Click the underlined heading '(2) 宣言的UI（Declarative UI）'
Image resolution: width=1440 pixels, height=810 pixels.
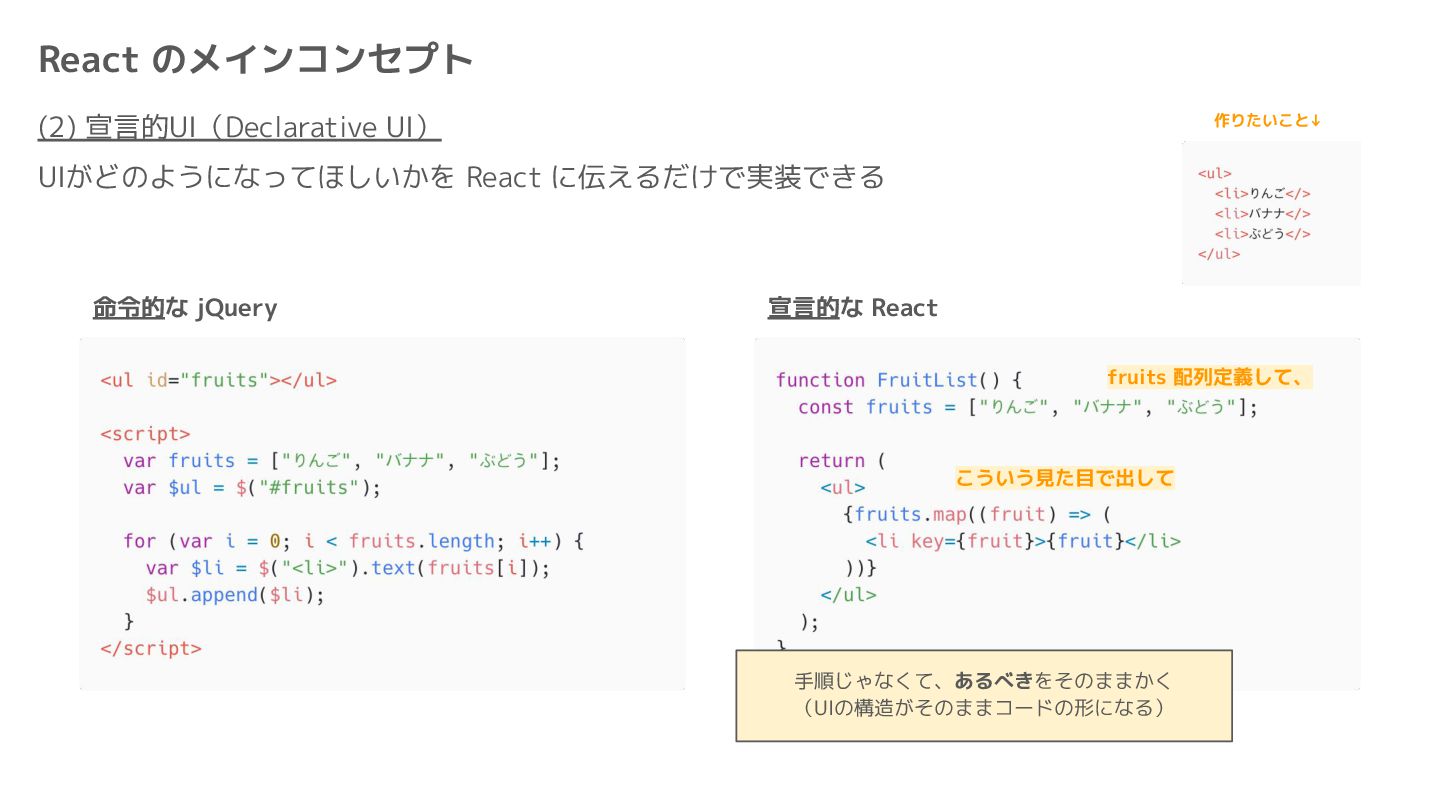point(239,128)
